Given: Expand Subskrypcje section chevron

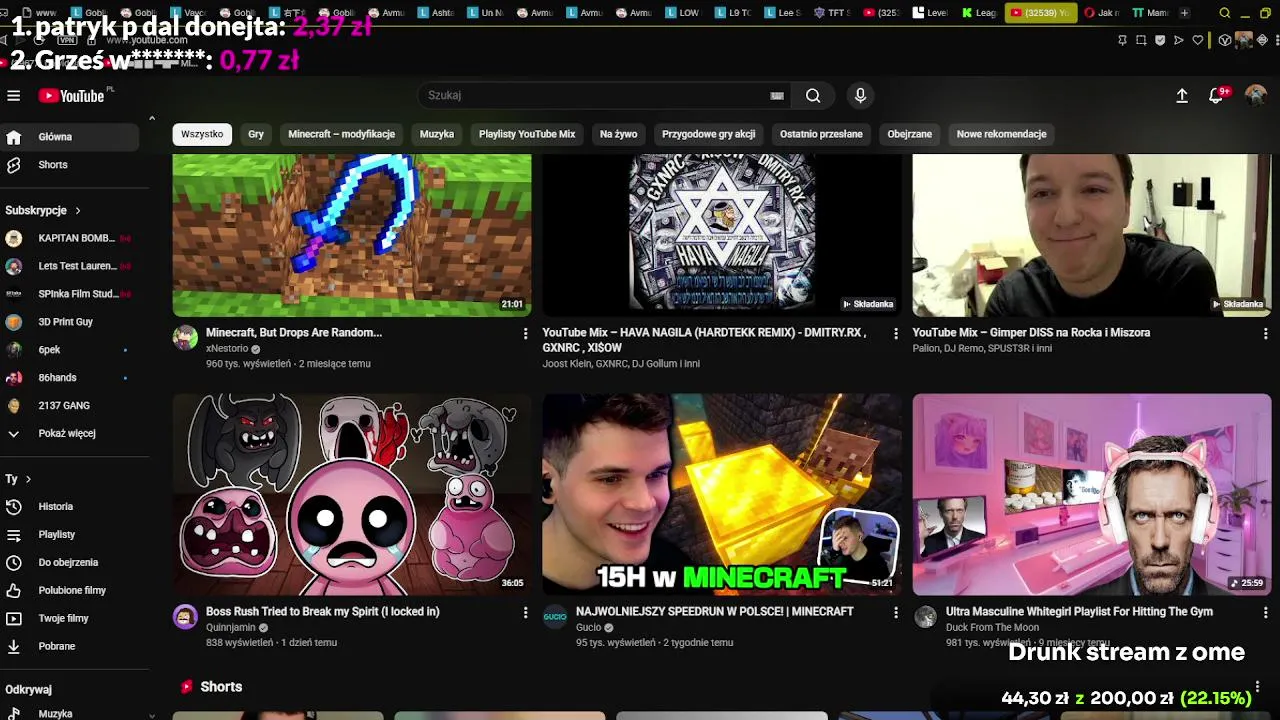Looking at the screenshot, I should (77, 211).
